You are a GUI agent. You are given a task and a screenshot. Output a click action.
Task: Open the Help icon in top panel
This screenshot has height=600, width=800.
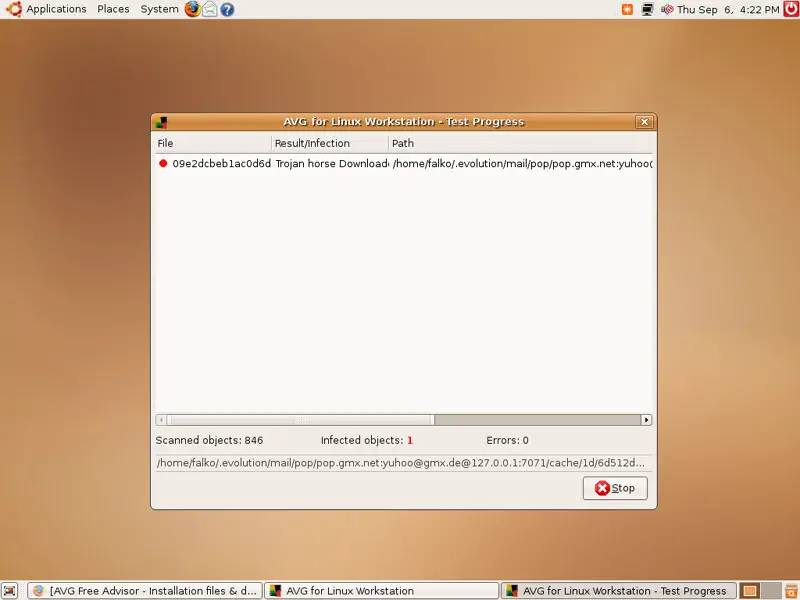228,9
